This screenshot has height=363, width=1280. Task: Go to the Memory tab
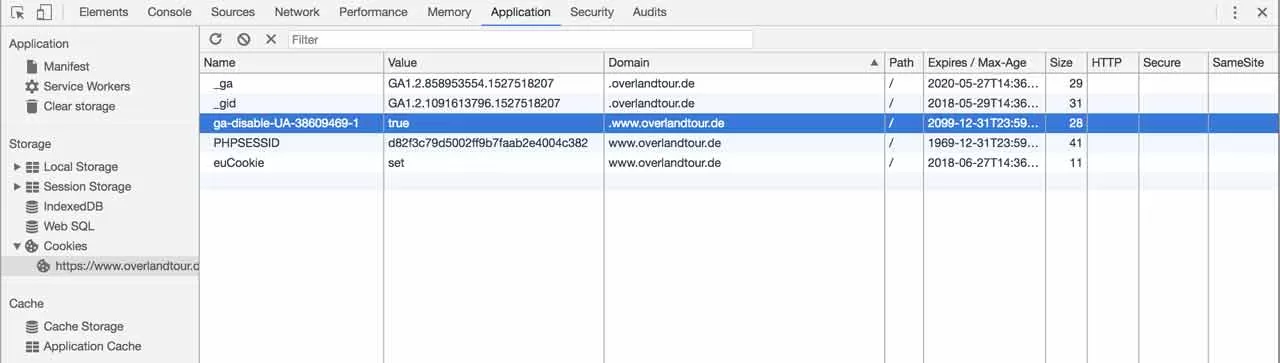click(x=449, y=12)
